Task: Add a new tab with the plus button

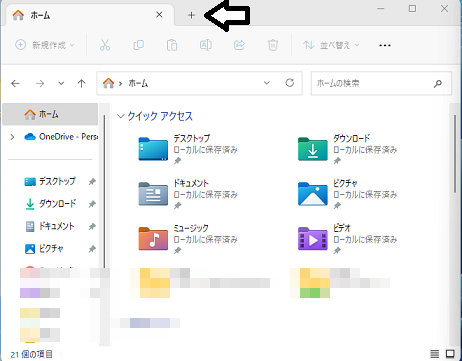Action: click(191, 15)
